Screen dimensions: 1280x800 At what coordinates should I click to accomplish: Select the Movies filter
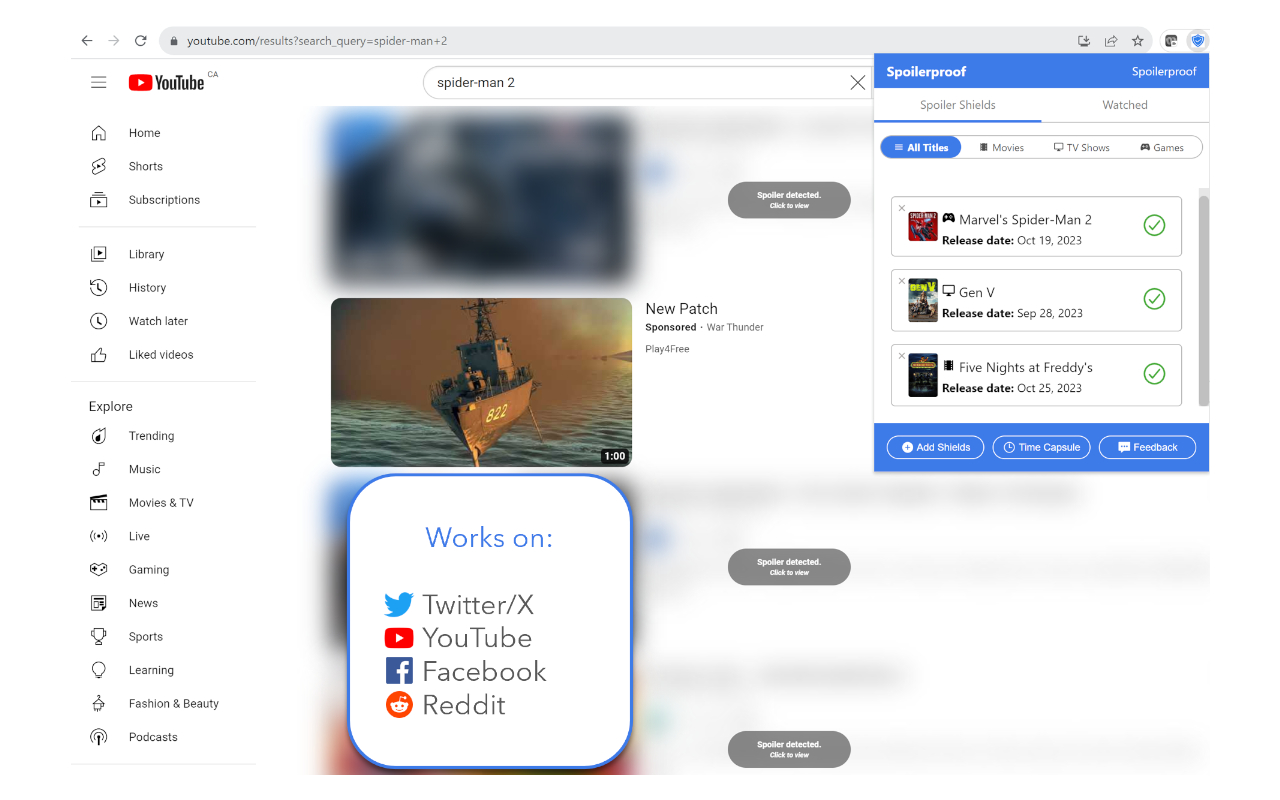click(x=1001, y=147)
